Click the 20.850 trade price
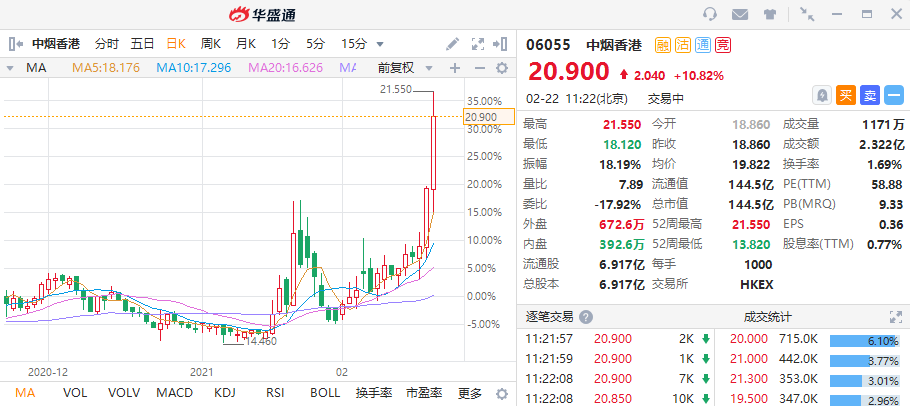 pos(613,399)
